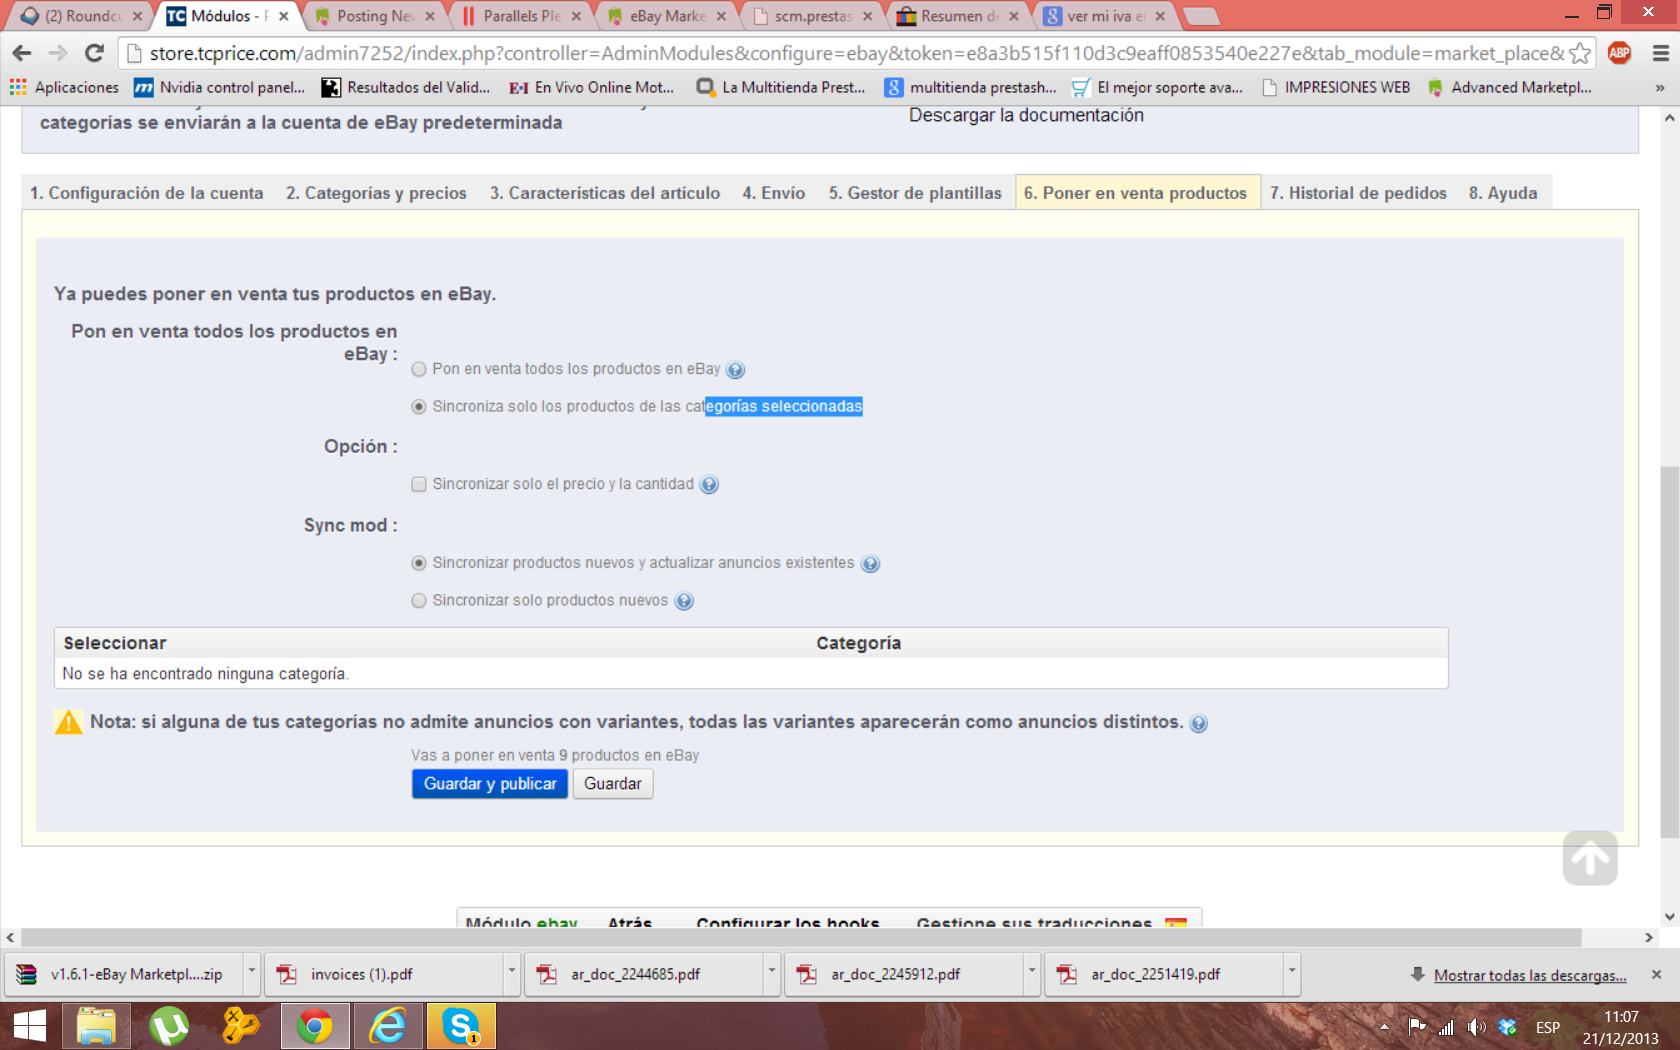Click the browser Forward arrow
Image resolution: width=1680 pixels, height=1050 pixels.
click(x=58, y=53)
